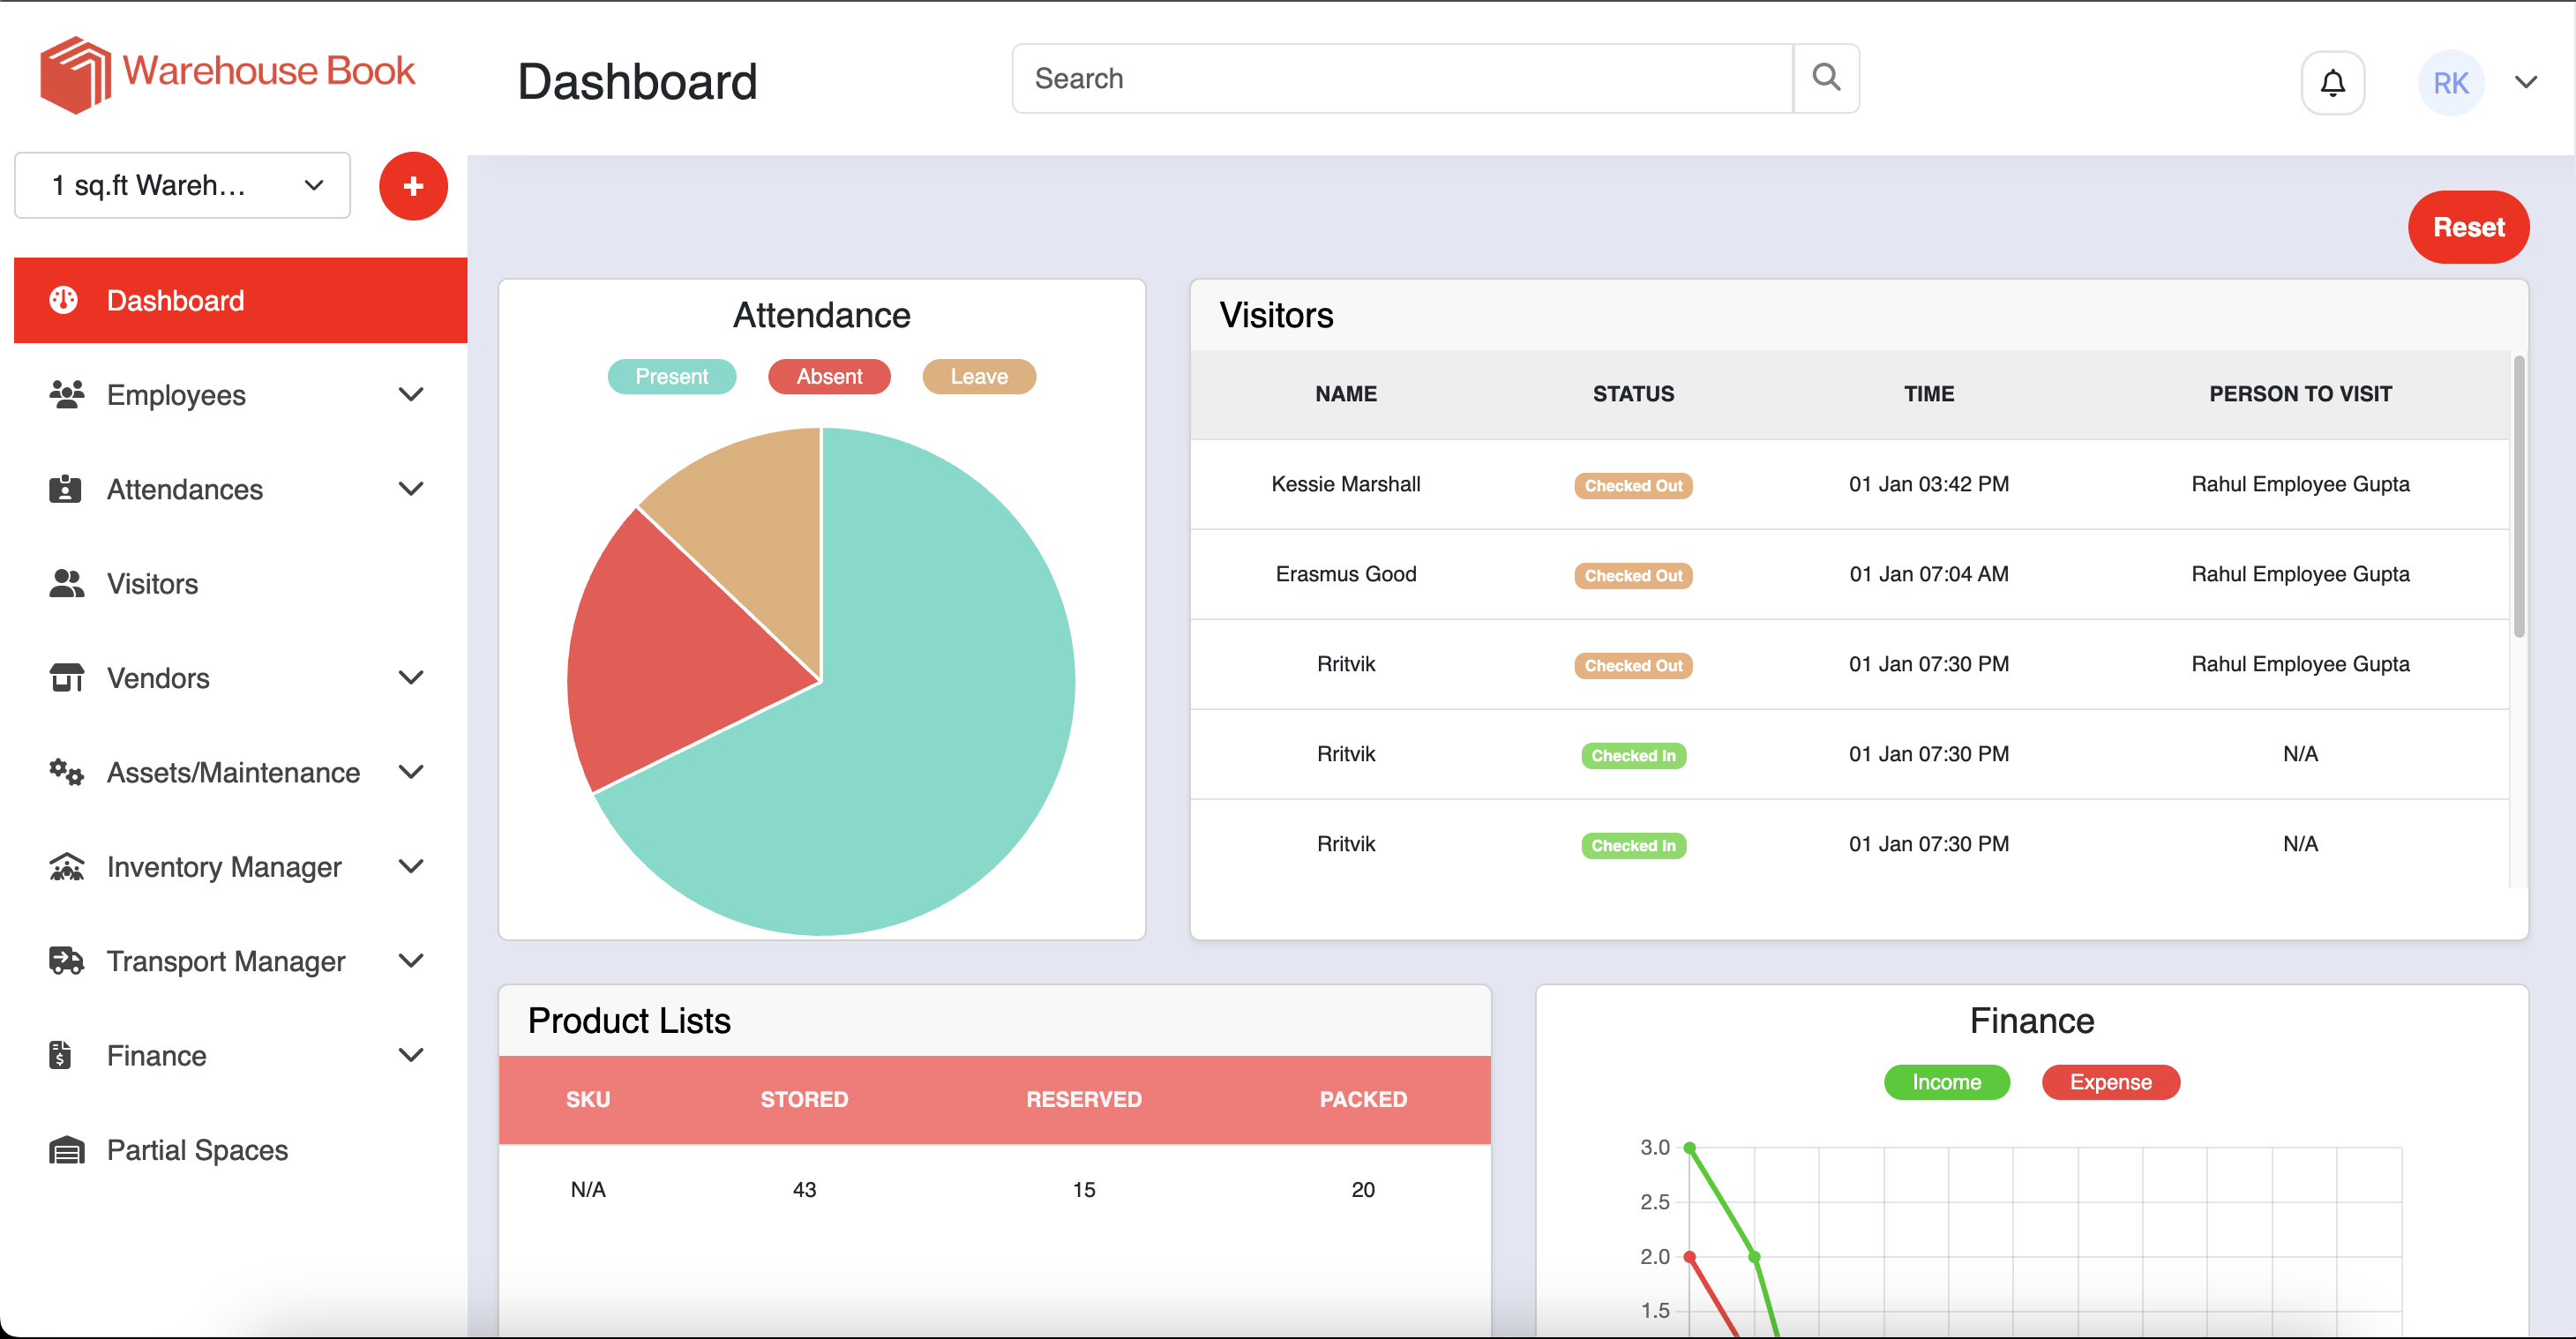The width and height of the screenshot is (2576, 1339).
Task: Click the search magnifier icon
Action: 1826,78
